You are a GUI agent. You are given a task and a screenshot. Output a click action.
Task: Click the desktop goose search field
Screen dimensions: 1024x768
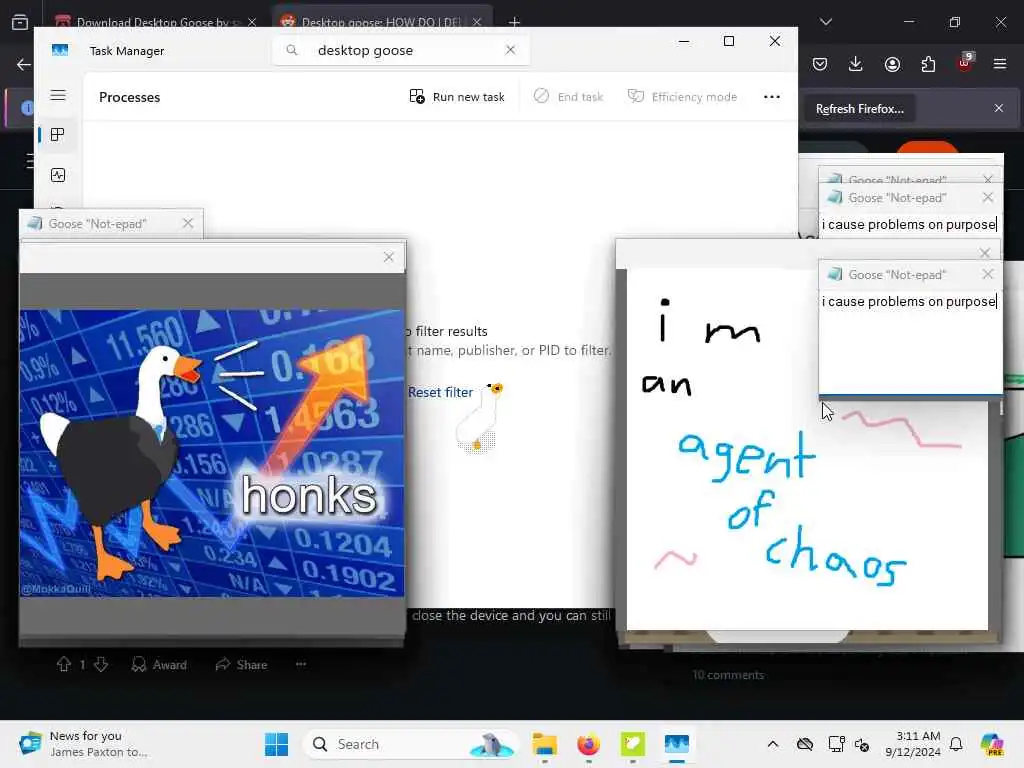tap(400, 50)
